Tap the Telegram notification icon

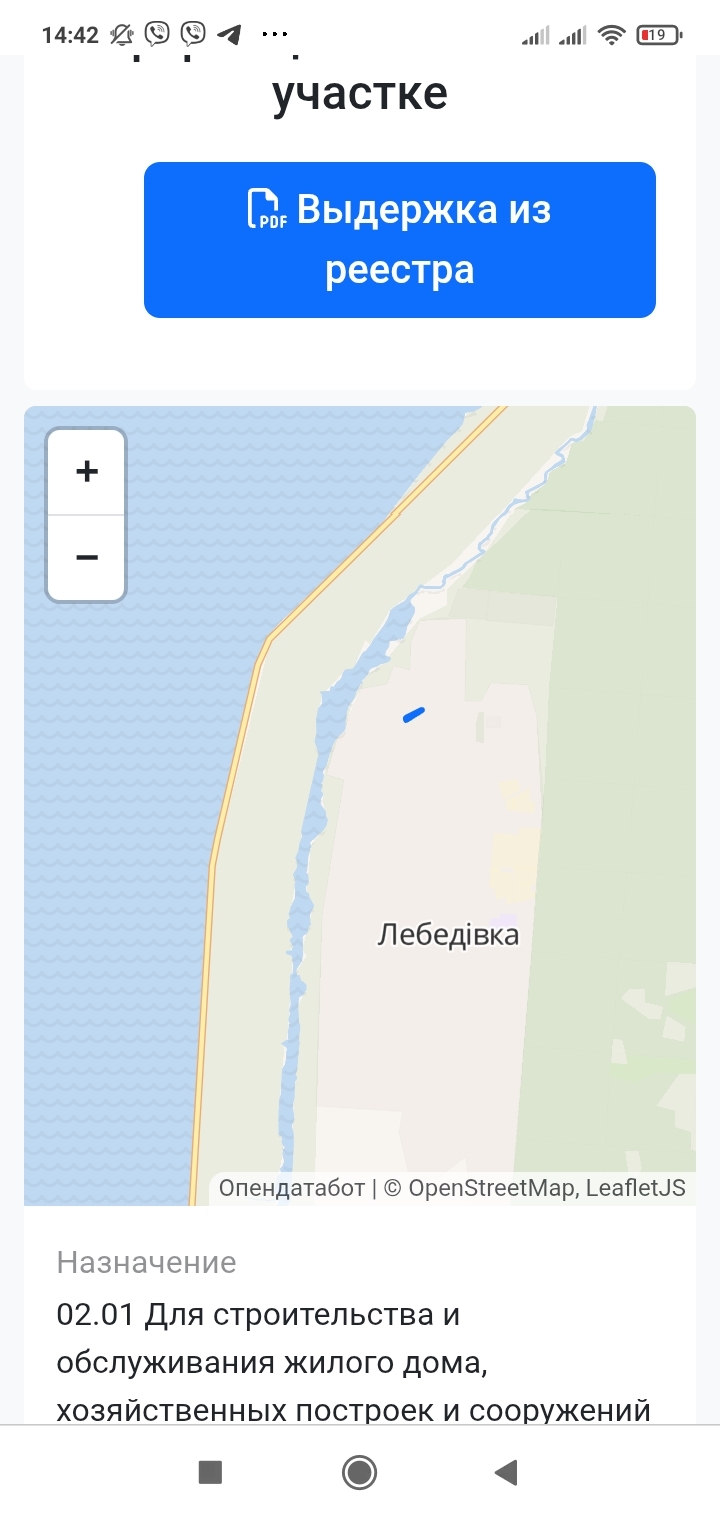(229, 35)
